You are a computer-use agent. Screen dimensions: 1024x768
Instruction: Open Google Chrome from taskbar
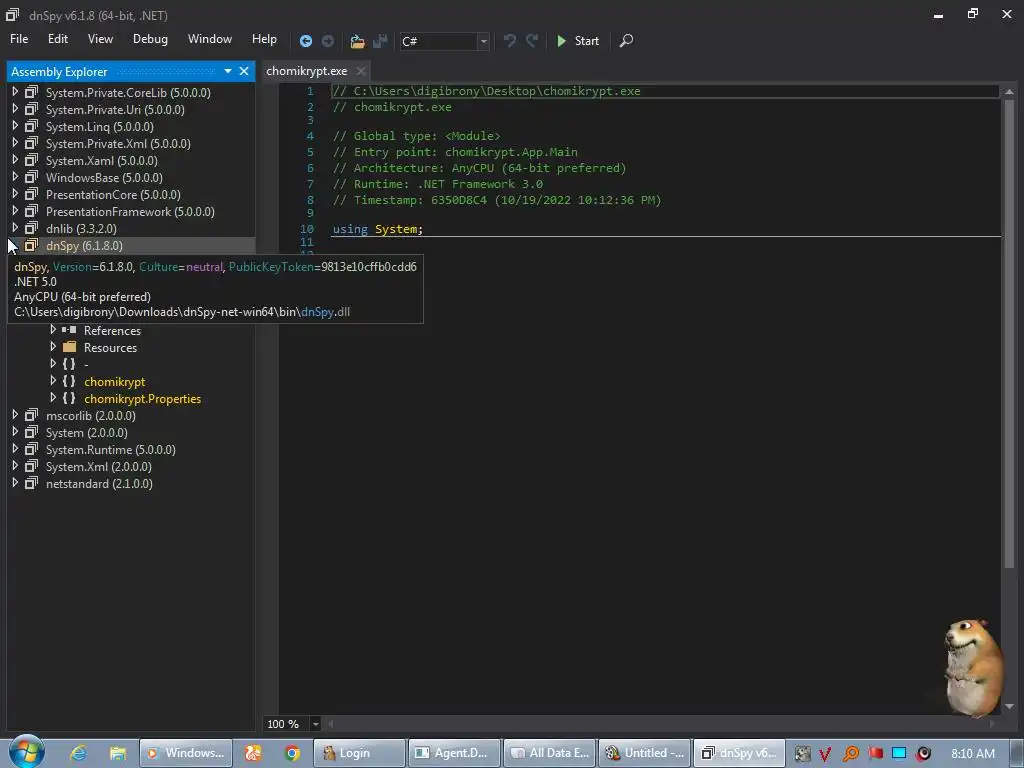pos(292,753)
